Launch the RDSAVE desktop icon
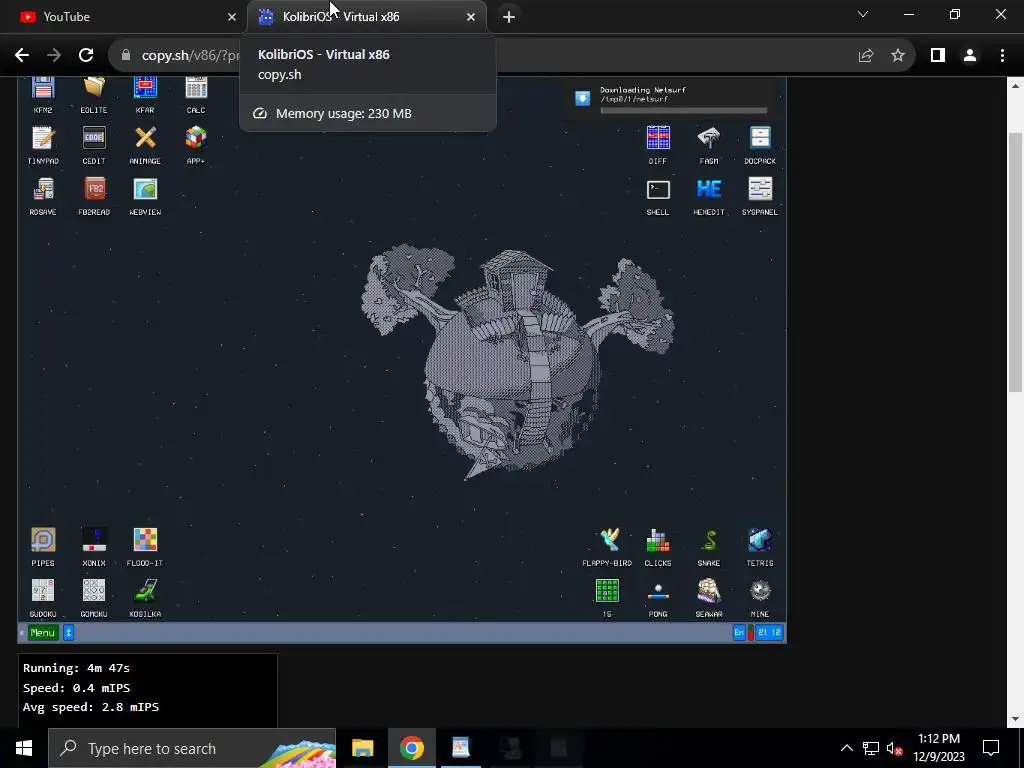 (43, 196)
